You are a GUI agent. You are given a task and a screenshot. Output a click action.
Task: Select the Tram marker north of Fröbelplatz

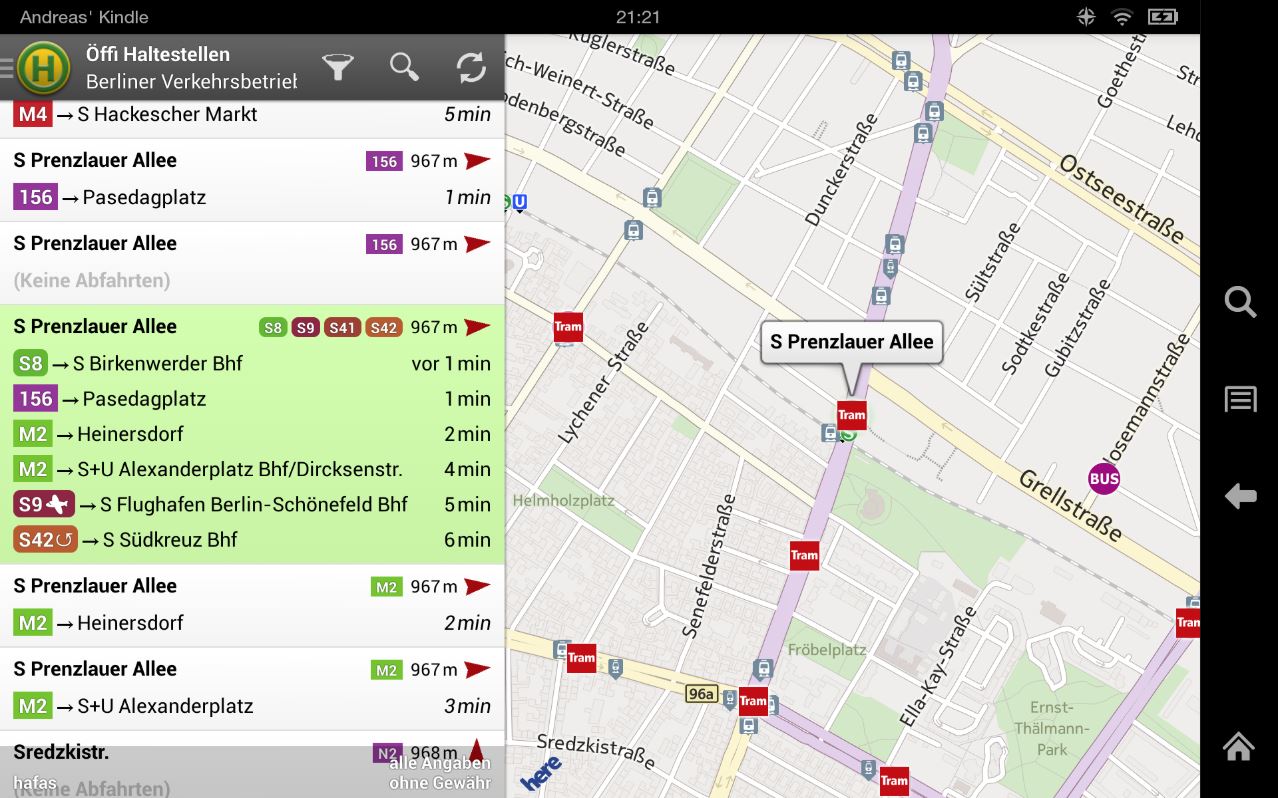pos(804,555)
